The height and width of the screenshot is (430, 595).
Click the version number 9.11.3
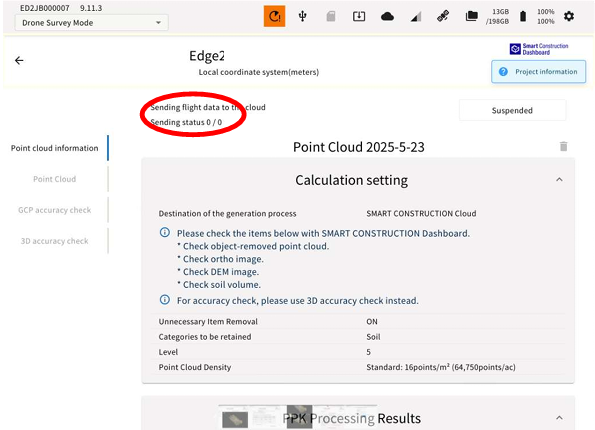coord(91,8)
